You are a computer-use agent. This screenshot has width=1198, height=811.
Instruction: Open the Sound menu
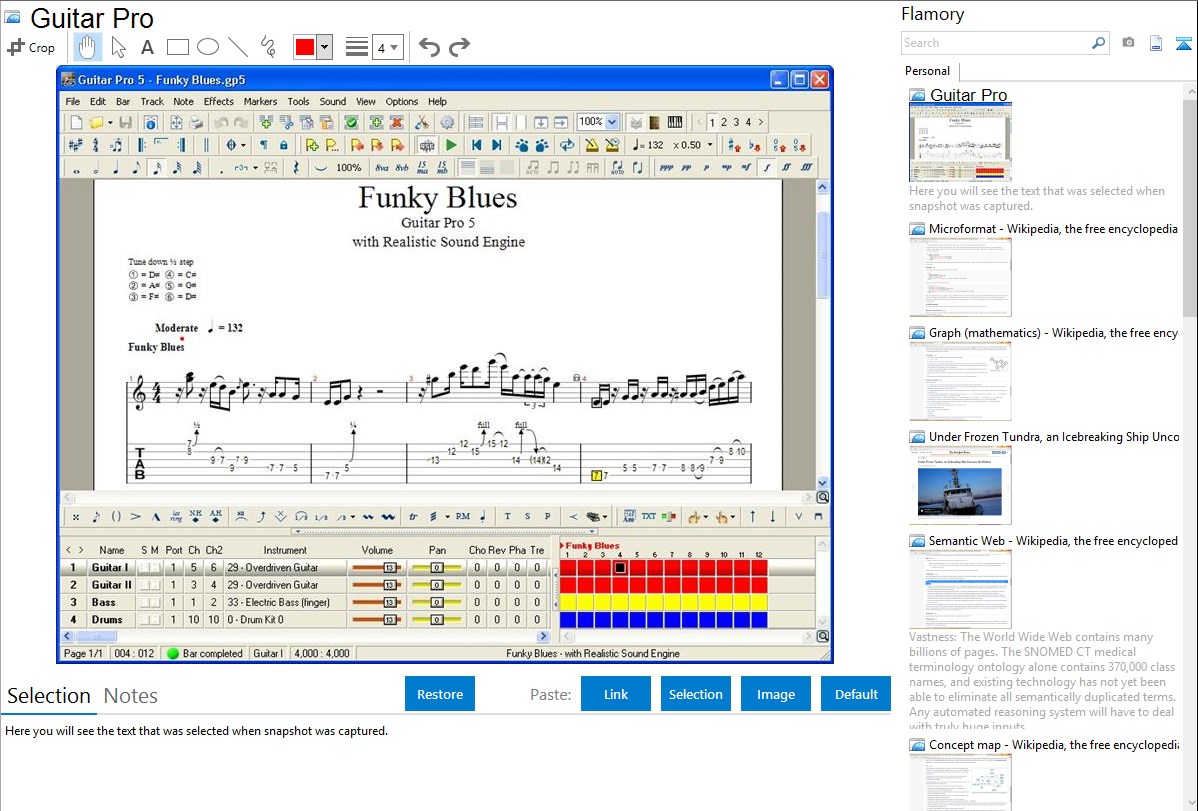(x=332, y=101)
